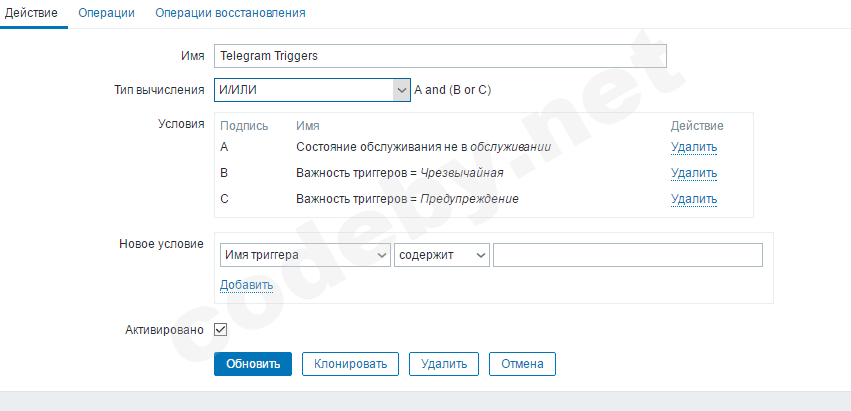Remove the Чрезвычайная severity condition B

[x=694, y=173]
